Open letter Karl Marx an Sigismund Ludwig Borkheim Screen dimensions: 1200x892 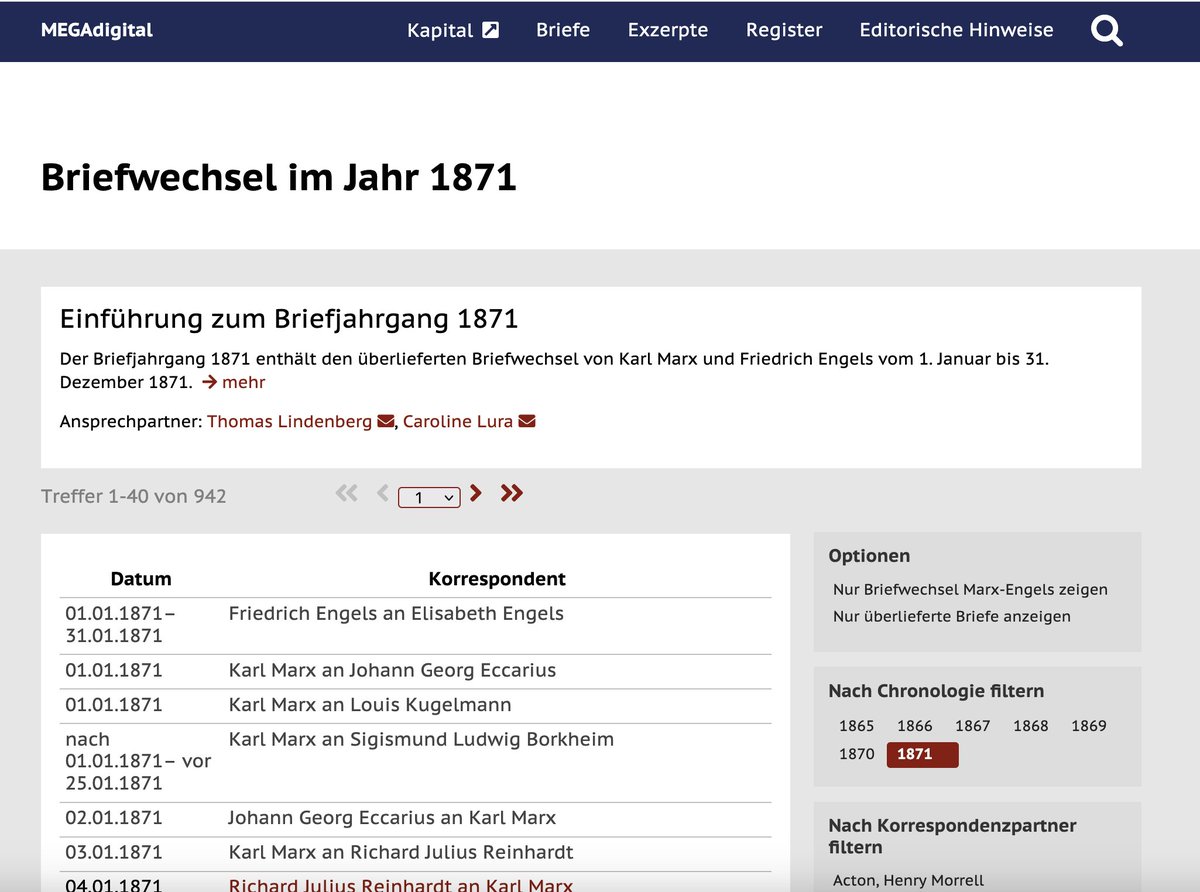[x=421, y=739]
